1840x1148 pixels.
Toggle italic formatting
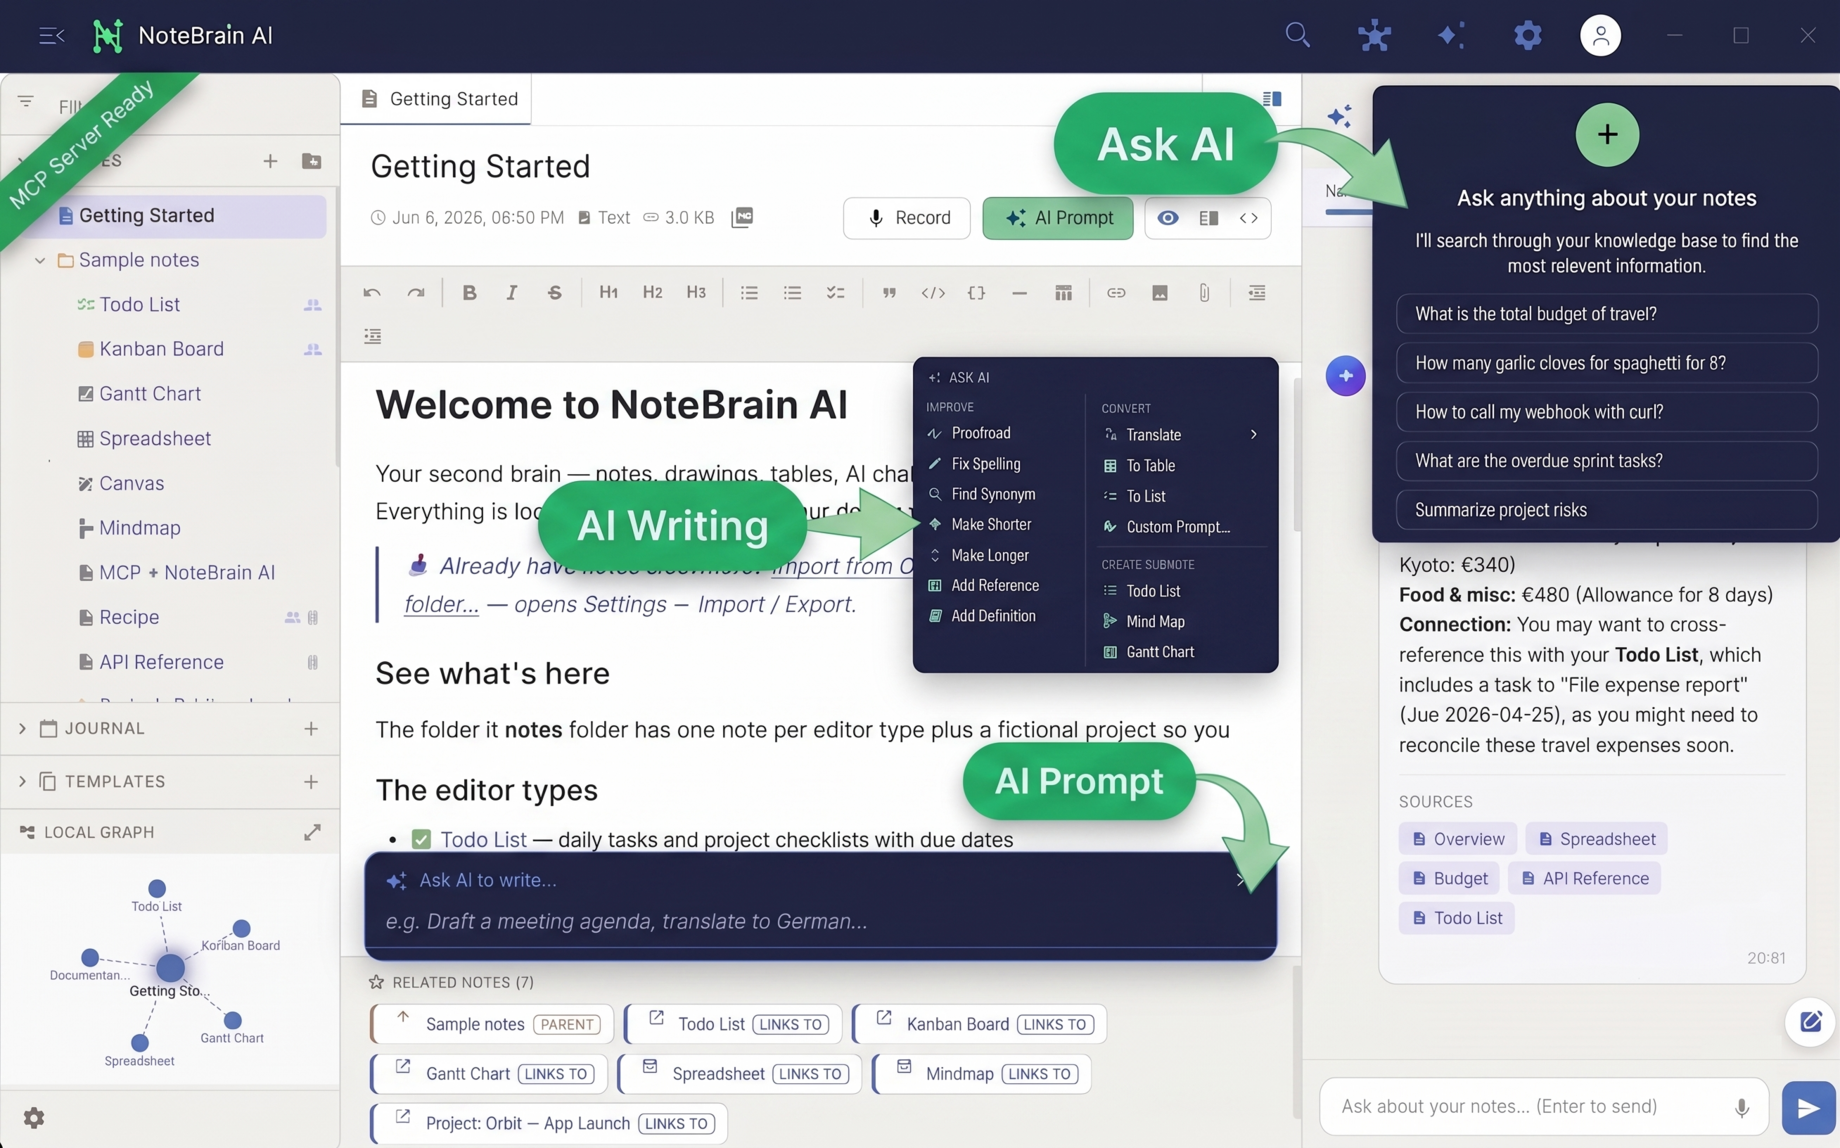coord(511,293)
